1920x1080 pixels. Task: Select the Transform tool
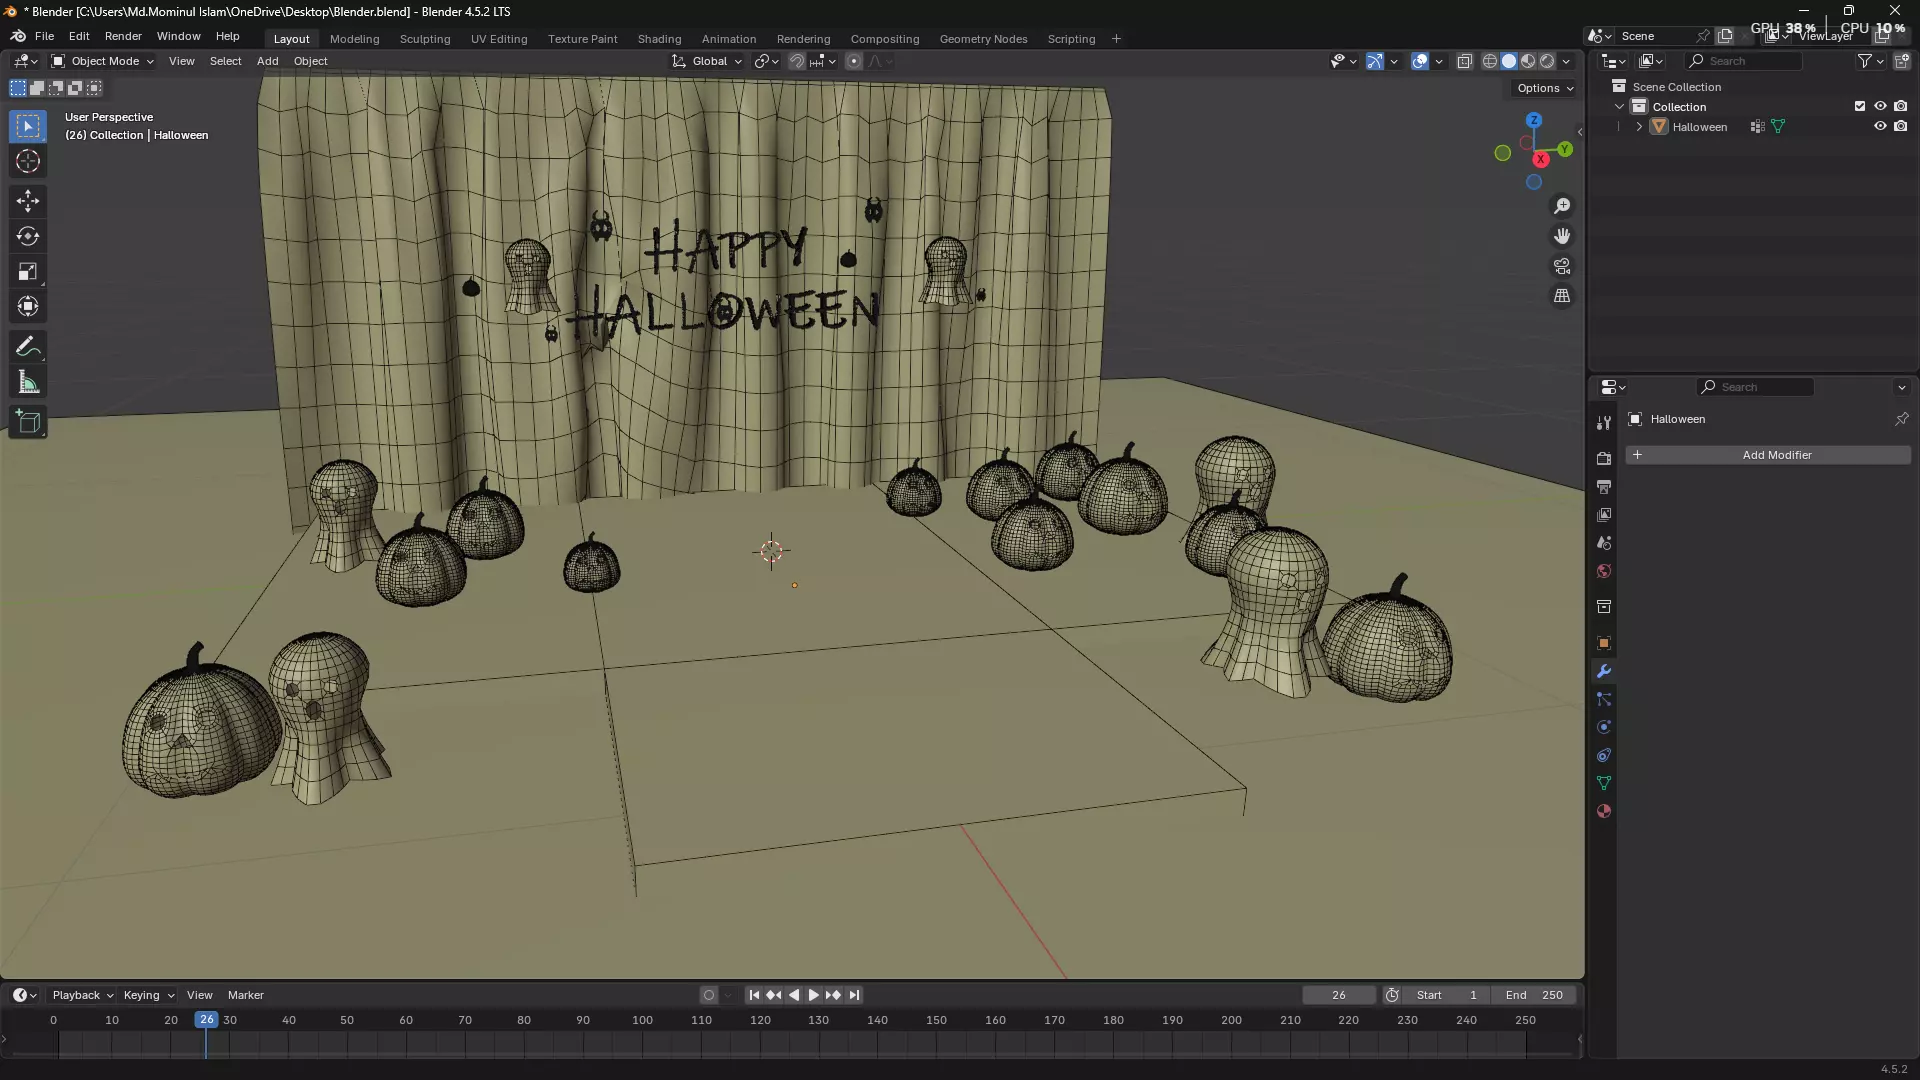(28, 306)
